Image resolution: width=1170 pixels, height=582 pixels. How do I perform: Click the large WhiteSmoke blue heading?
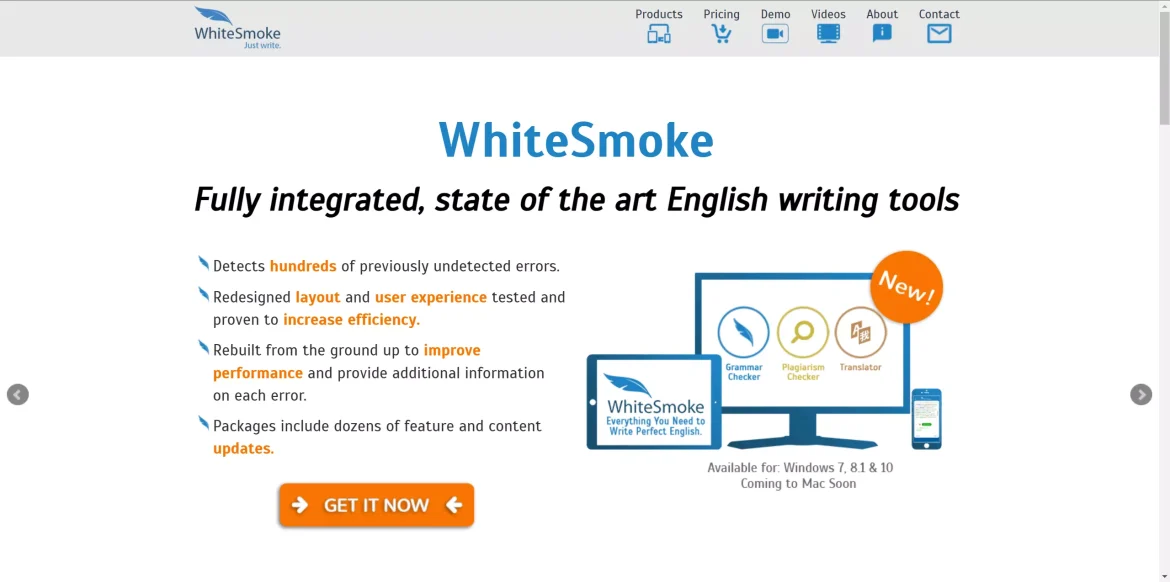coord(576,140)
